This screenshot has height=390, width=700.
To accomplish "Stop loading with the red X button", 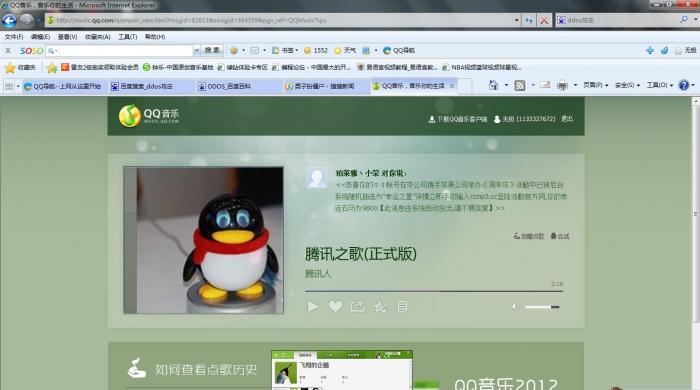I will coord(544,20).
